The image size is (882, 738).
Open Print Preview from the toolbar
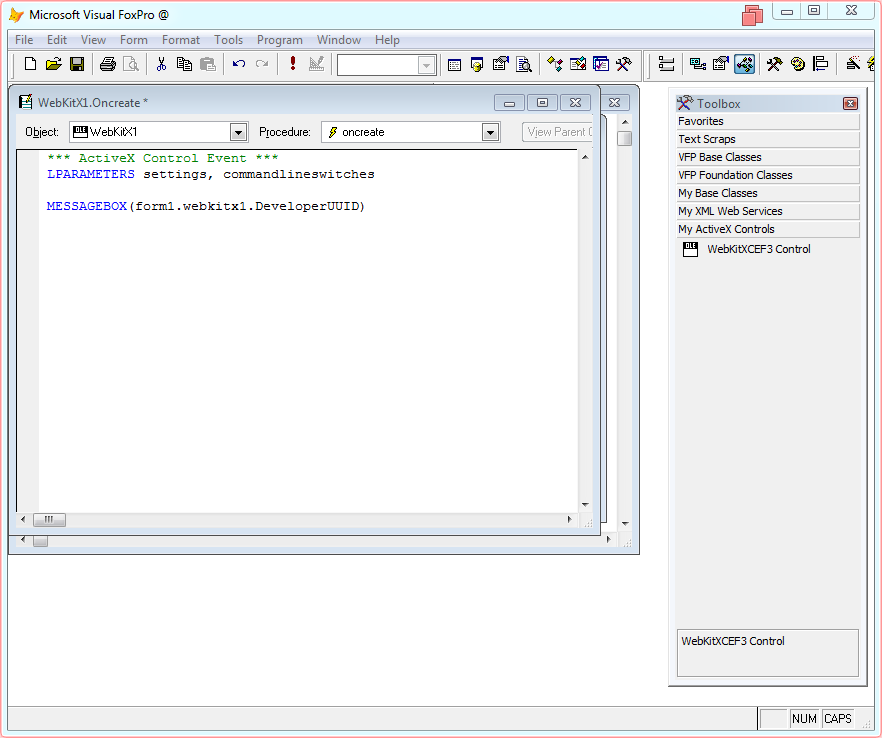pyautogui.click(x=130, y=64)
